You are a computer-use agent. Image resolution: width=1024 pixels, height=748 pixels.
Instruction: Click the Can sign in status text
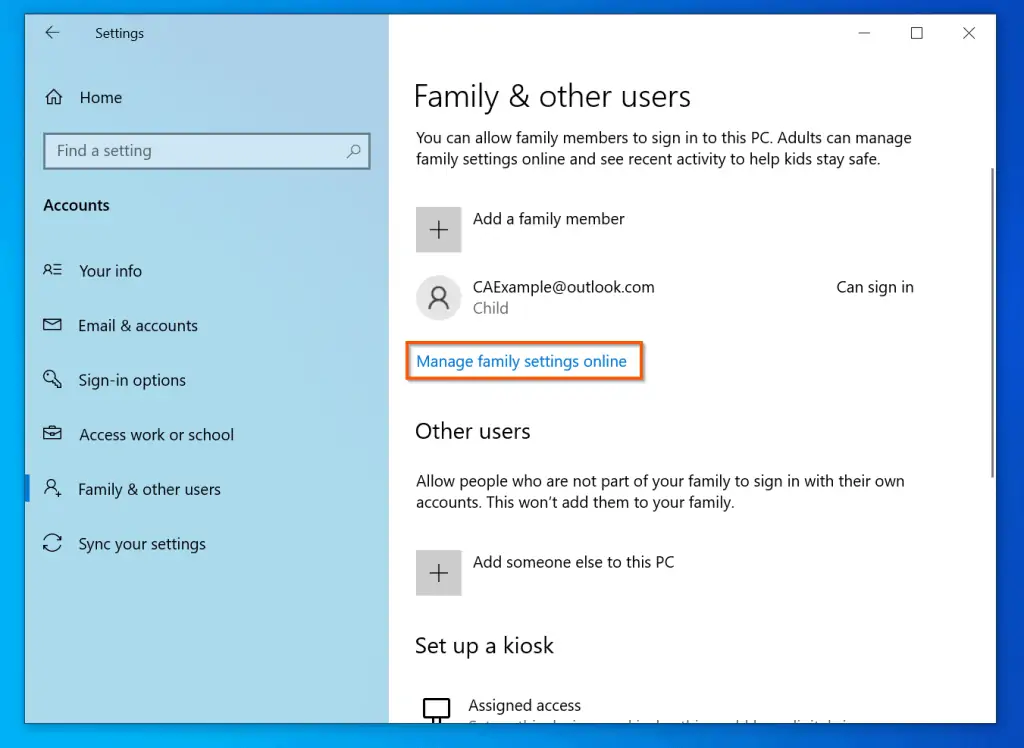(874, 287)
